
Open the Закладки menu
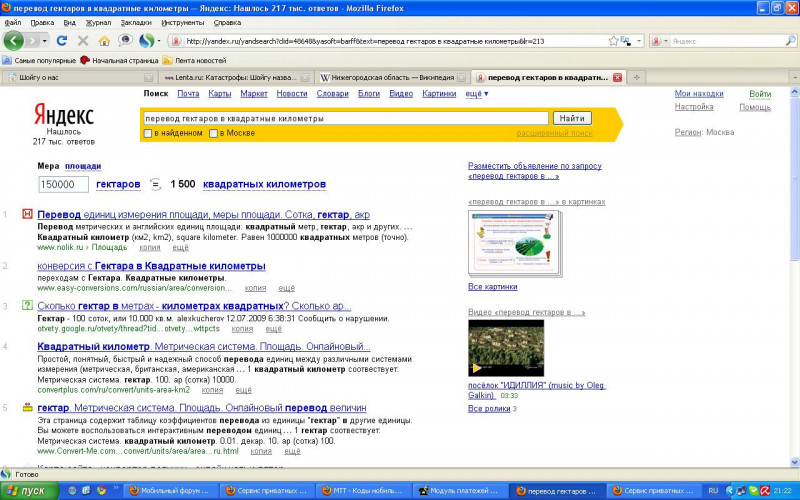pos(136,22)
